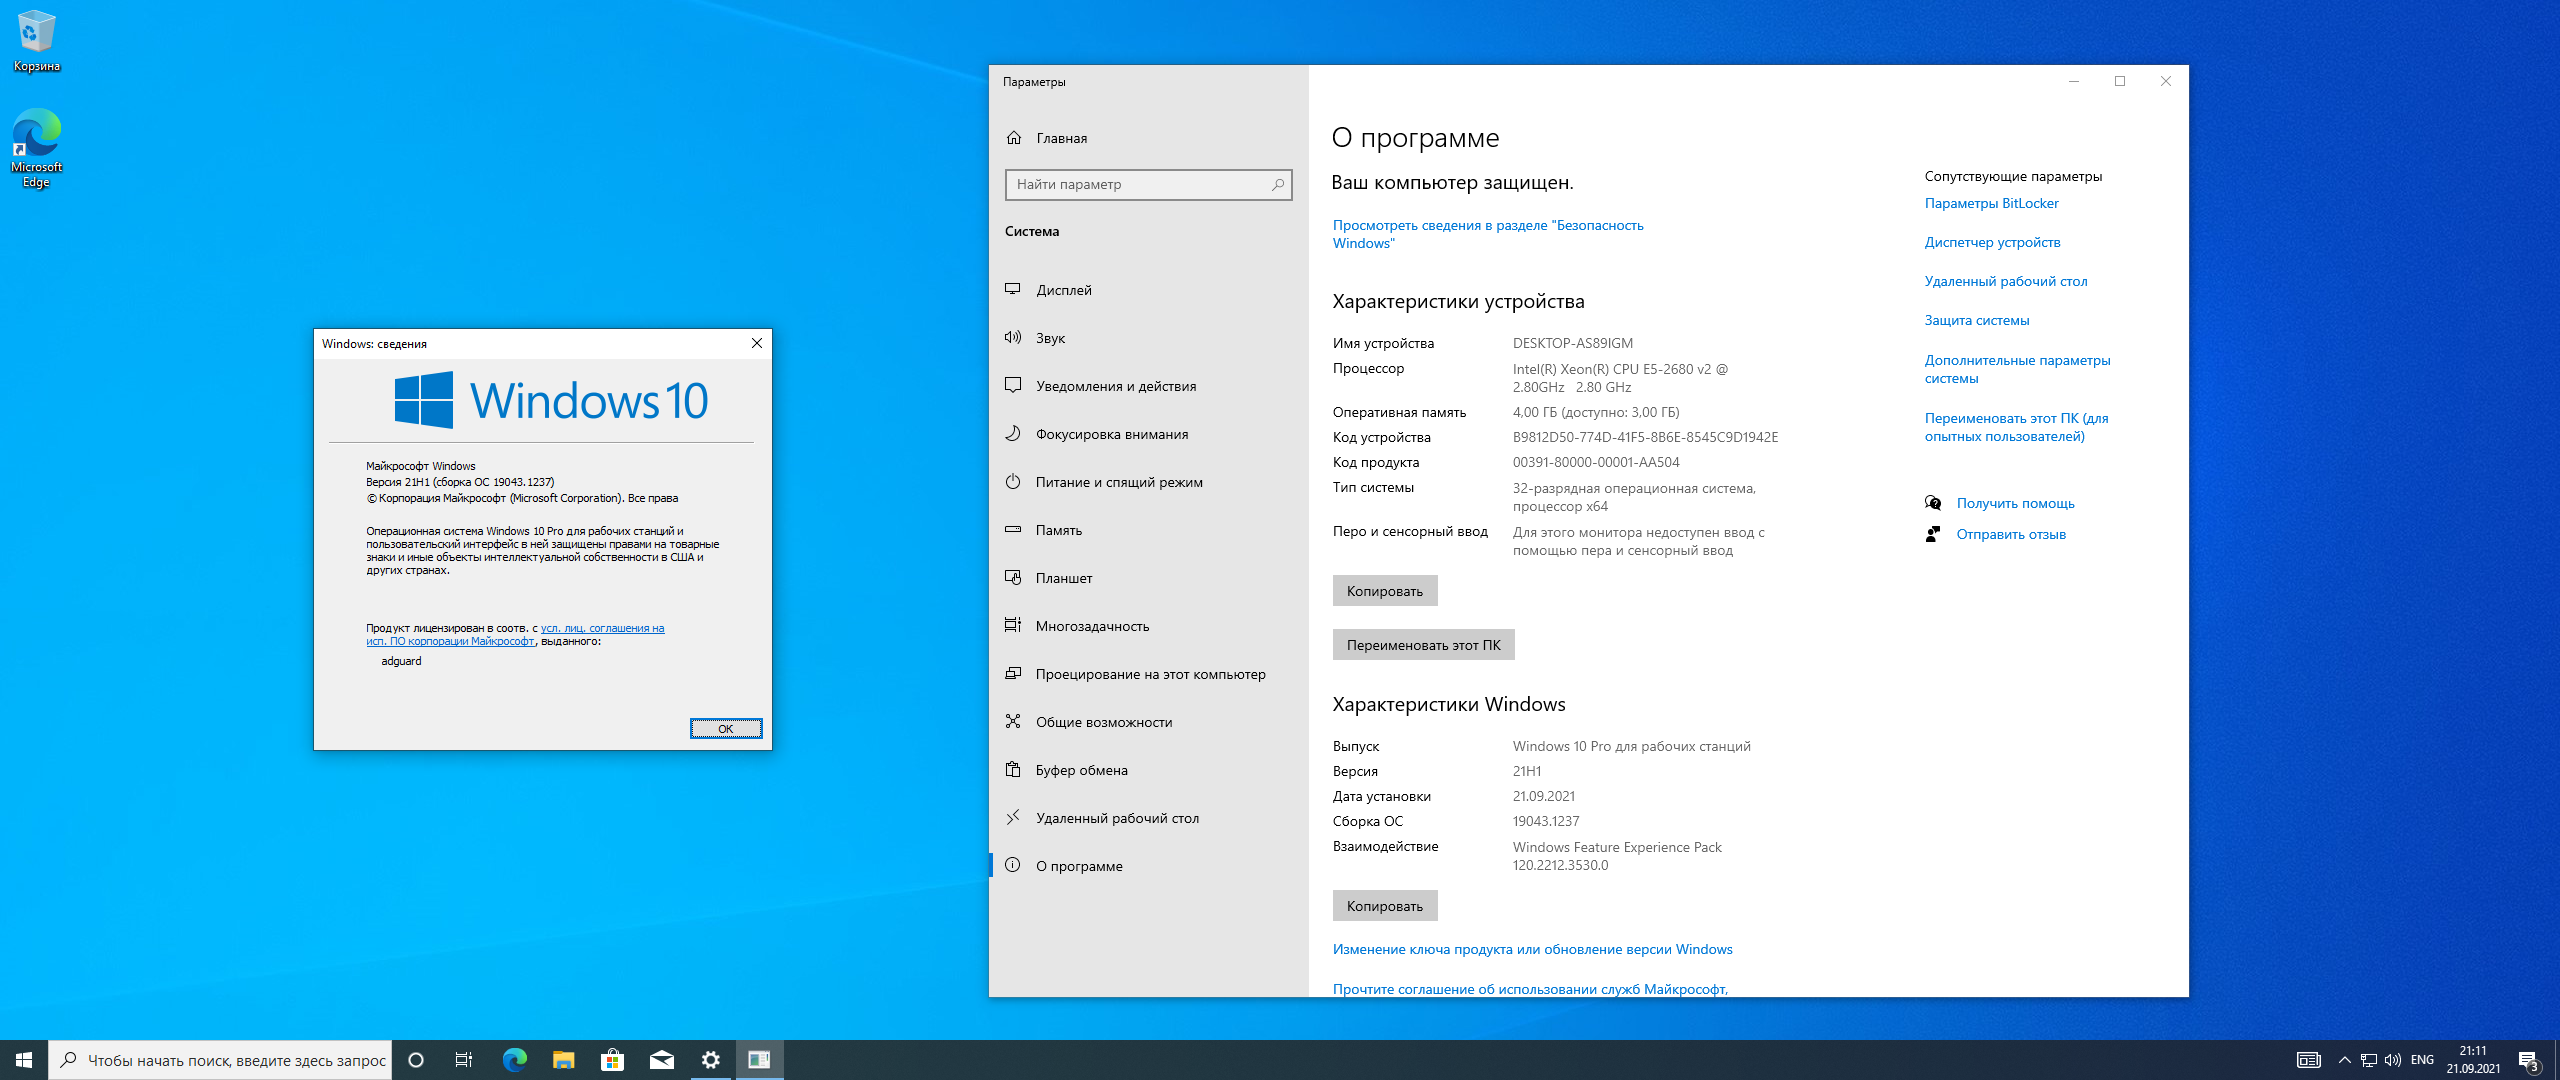This screenshot has width=2560, height=1080.
Task: Go to Главная home in Settings
Action: click(1148, 138)
